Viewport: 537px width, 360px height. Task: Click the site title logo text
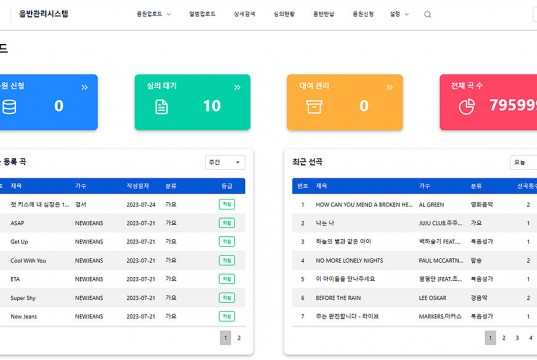[43, 14]
